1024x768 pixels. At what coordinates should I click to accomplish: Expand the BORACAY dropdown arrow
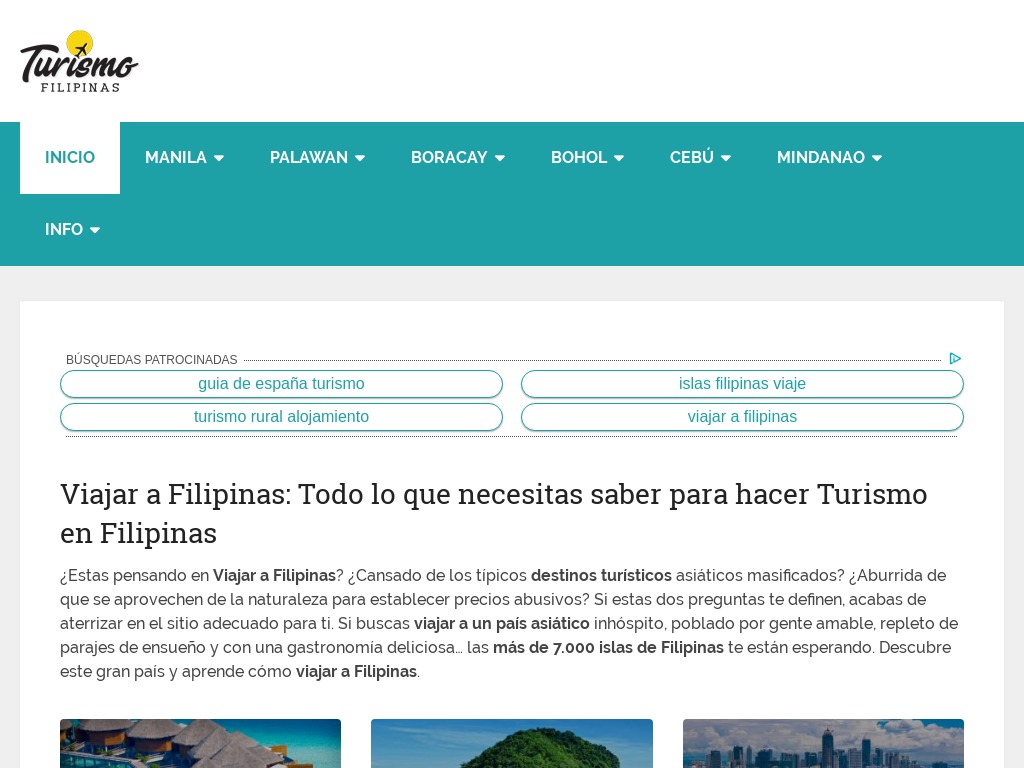click(500, 158)
